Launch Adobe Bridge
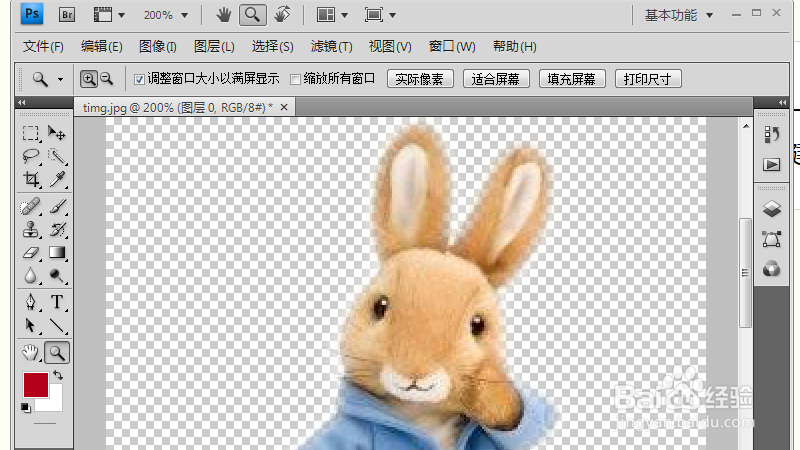 point(67,15)
